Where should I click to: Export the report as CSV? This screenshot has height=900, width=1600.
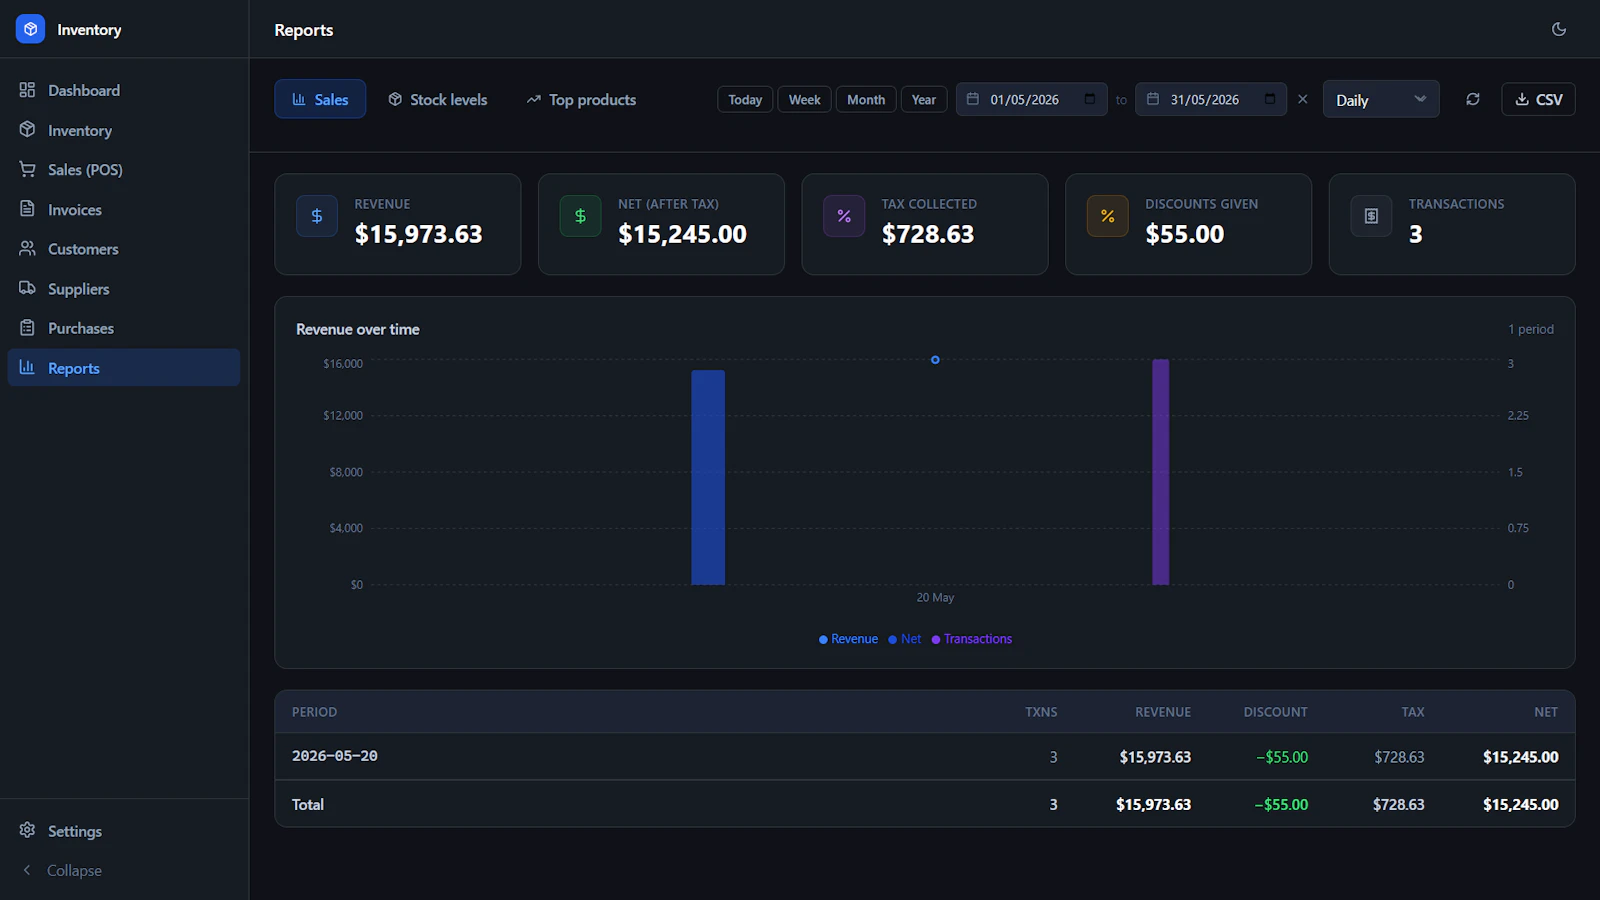click(x=1538, y=99)
